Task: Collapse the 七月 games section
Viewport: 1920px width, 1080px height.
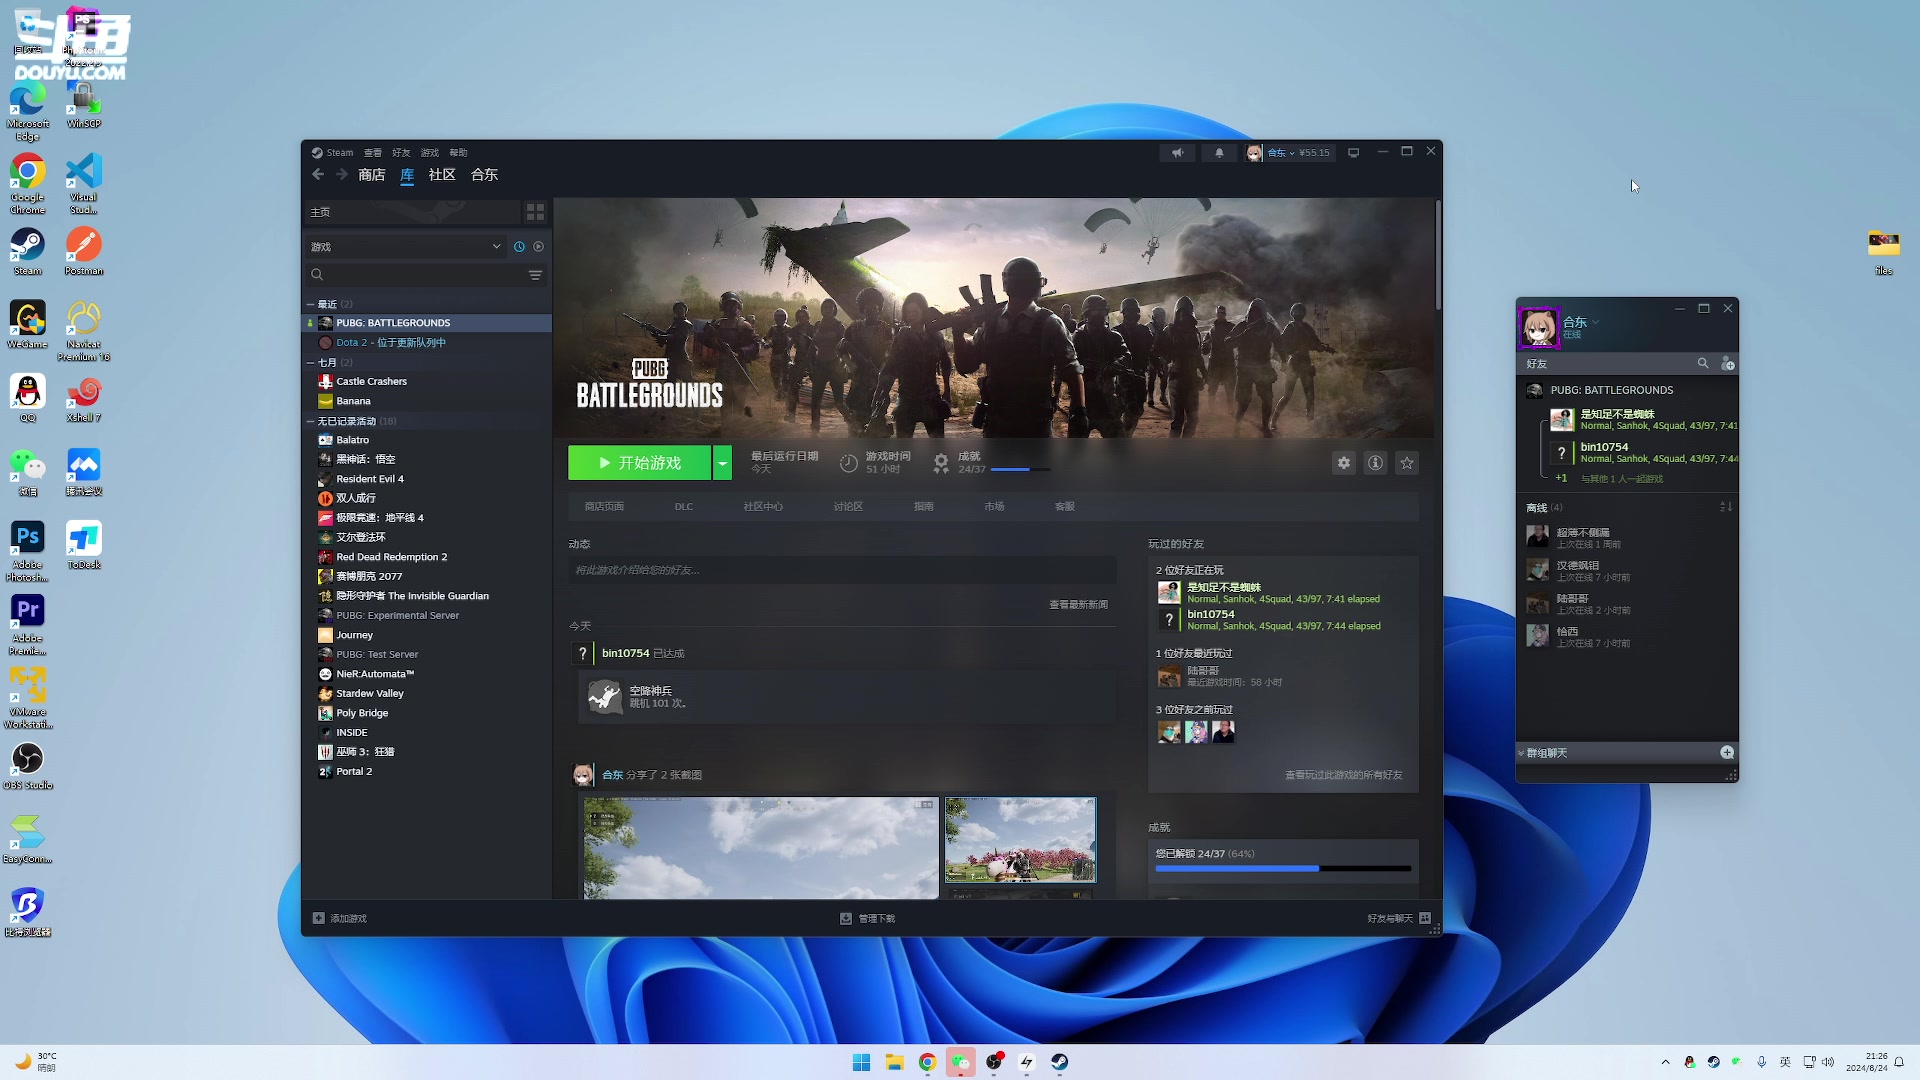Action: tap(310, 363)
